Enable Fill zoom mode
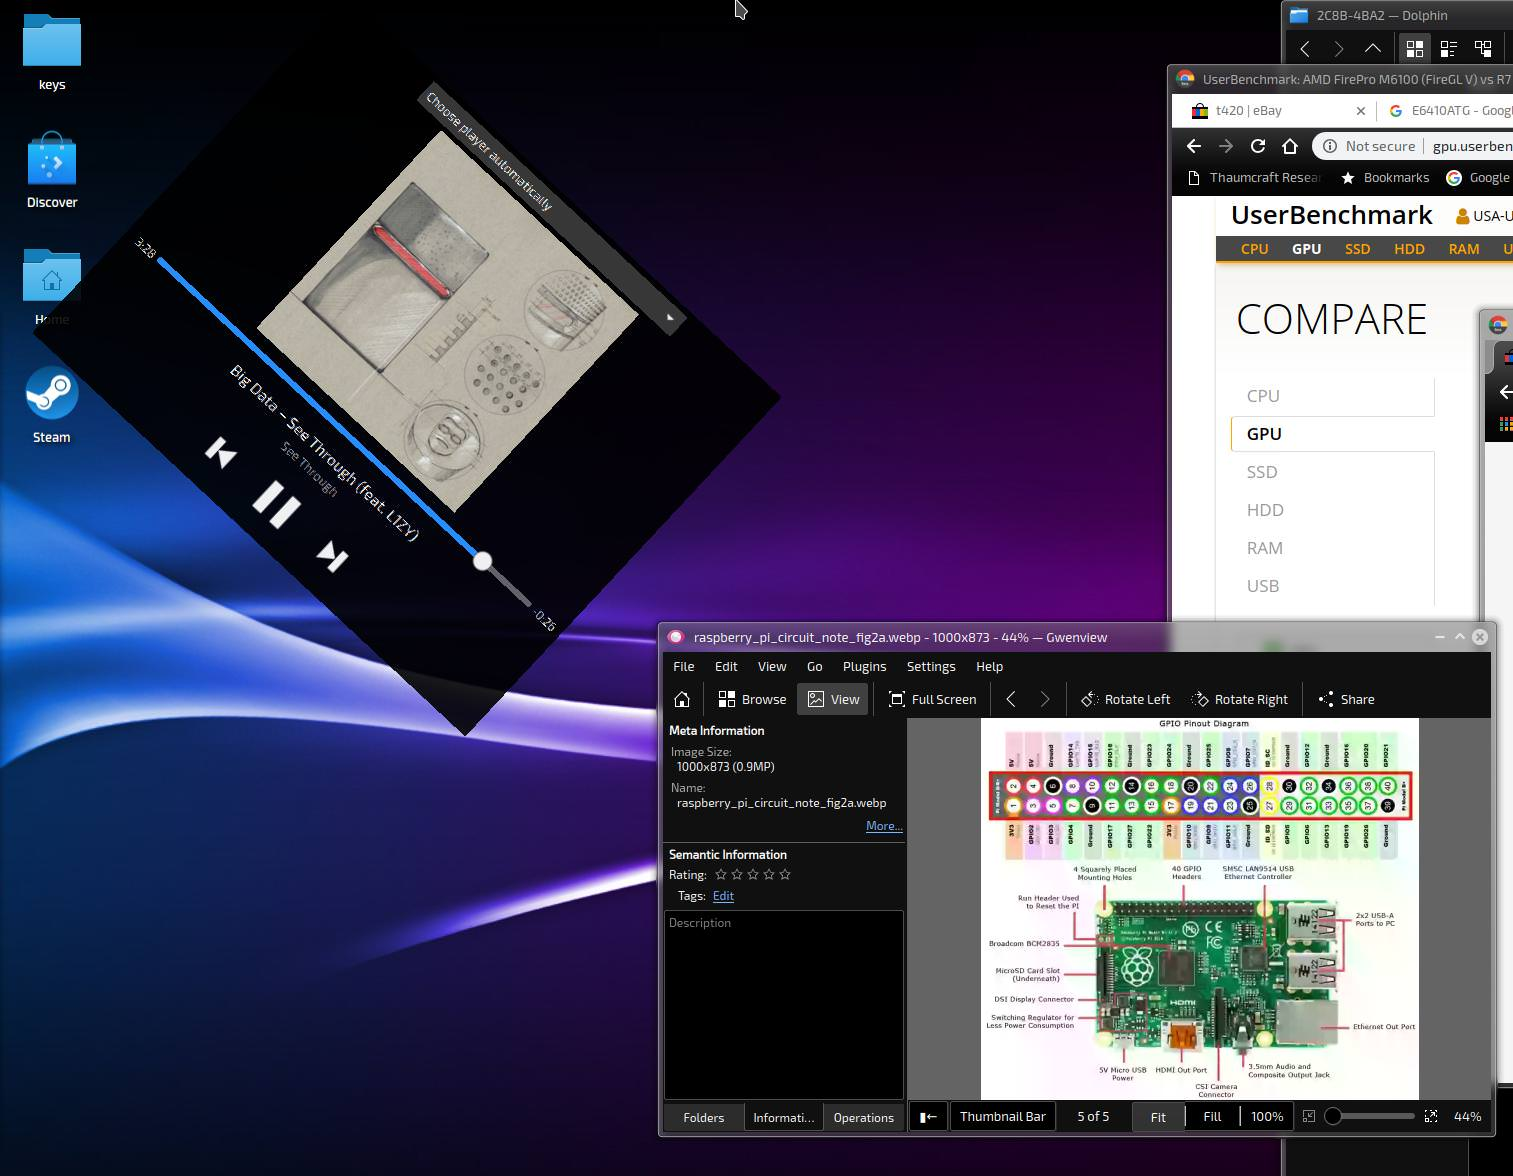 pyautogui.click(x=1212, y=1117)
